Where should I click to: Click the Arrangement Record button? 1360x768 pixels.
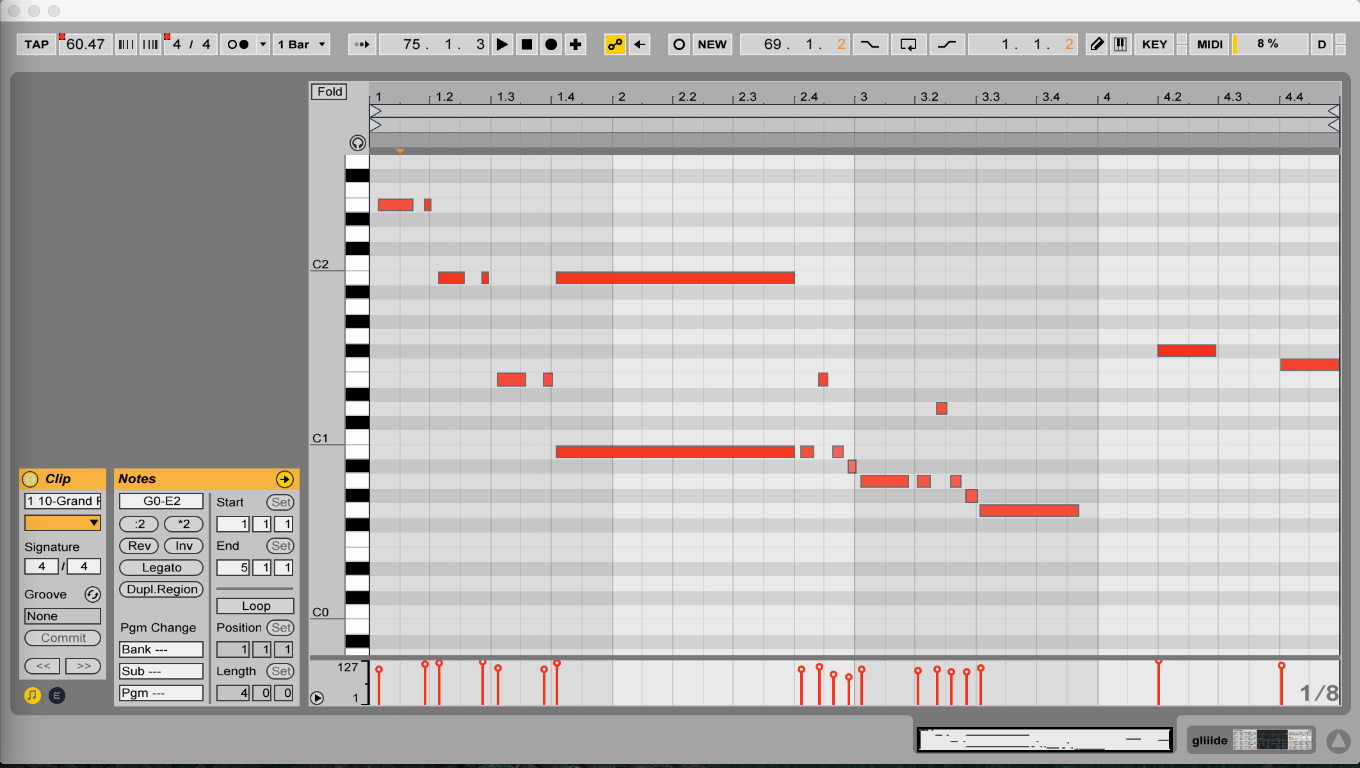pos(551,44)
